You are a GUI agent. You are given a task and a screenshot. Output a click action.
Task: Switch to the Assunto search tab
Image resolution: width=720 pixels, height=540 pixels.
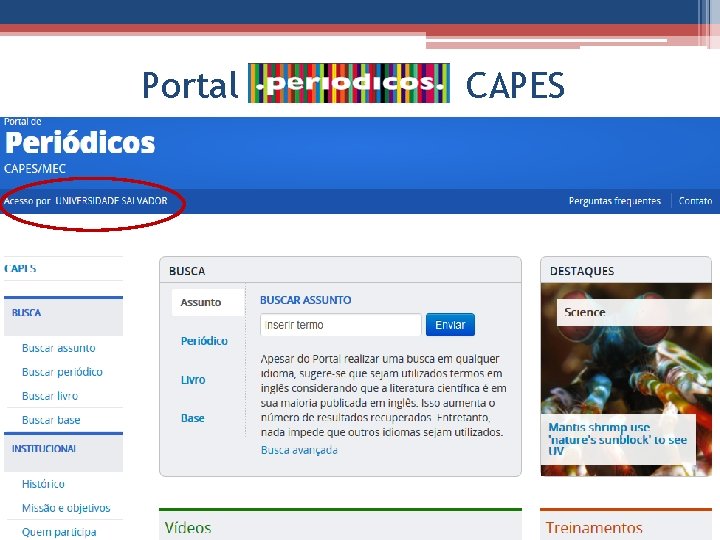[208, 302]
